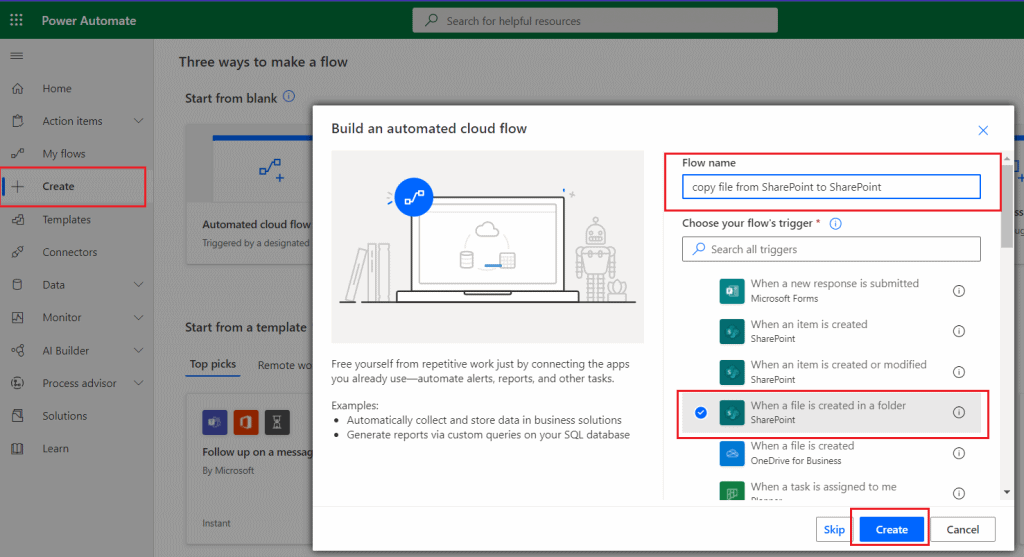Click the Microsoft Forms trigger icon
The width and height of the screenshot is (1024, 557).
pyautogui.click(x=731, y=291)
